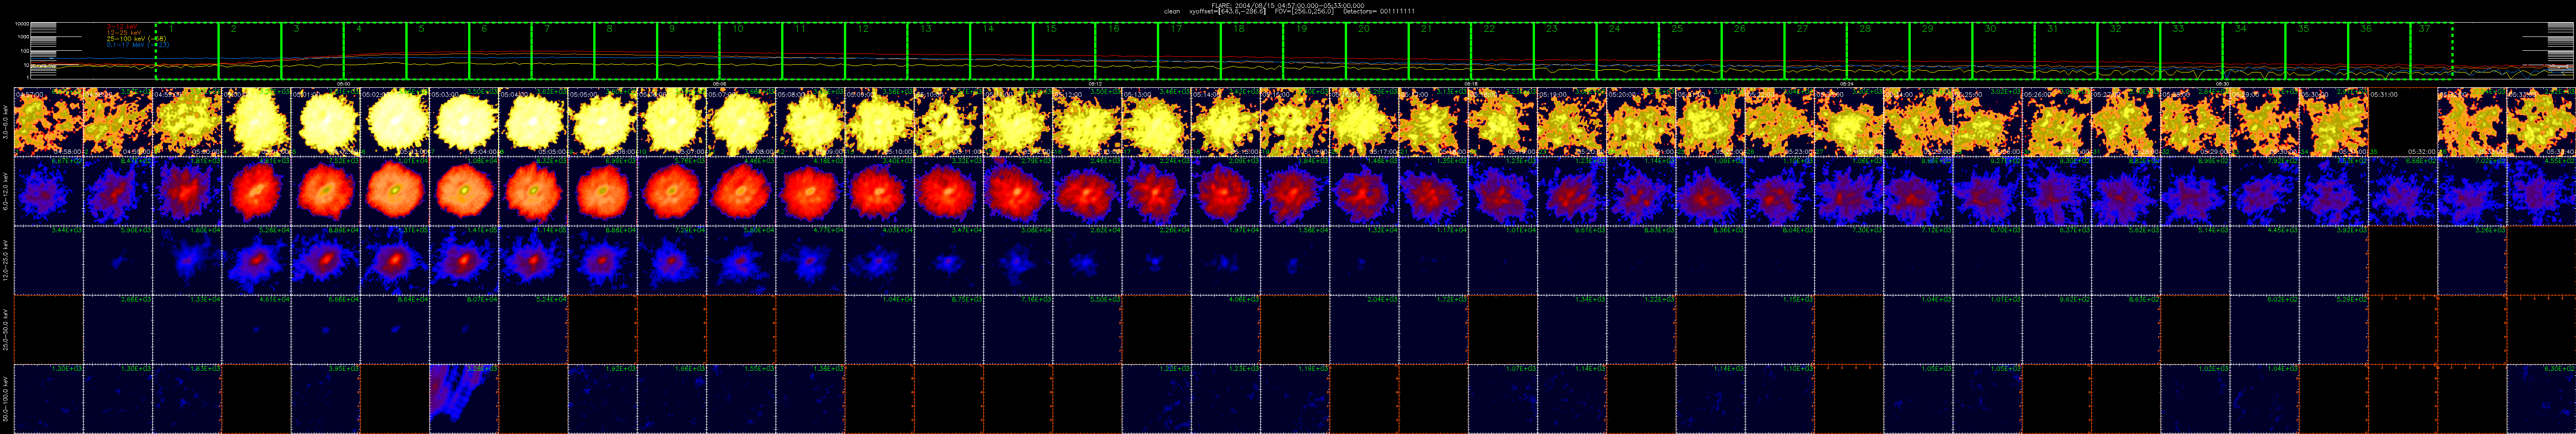Select time interval 1 in light curve
Viewport: 2576px width, 434px height.
[x=187, y=51]
